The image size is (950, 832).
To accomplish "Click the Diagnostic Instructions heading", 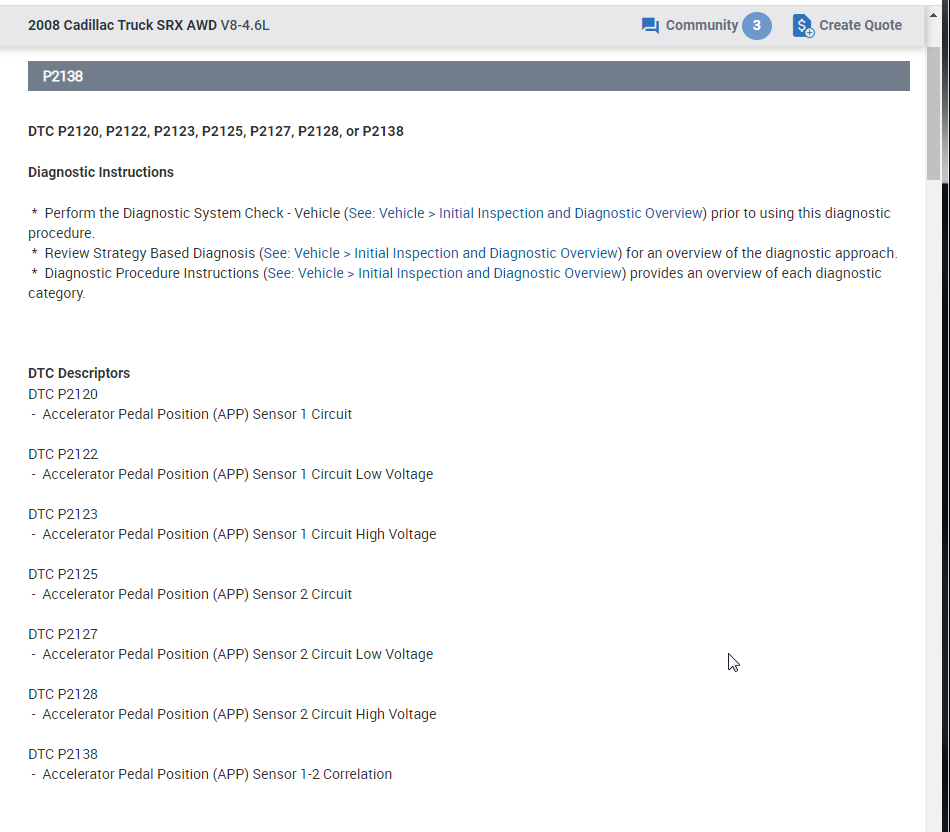I will pos(101,172).
